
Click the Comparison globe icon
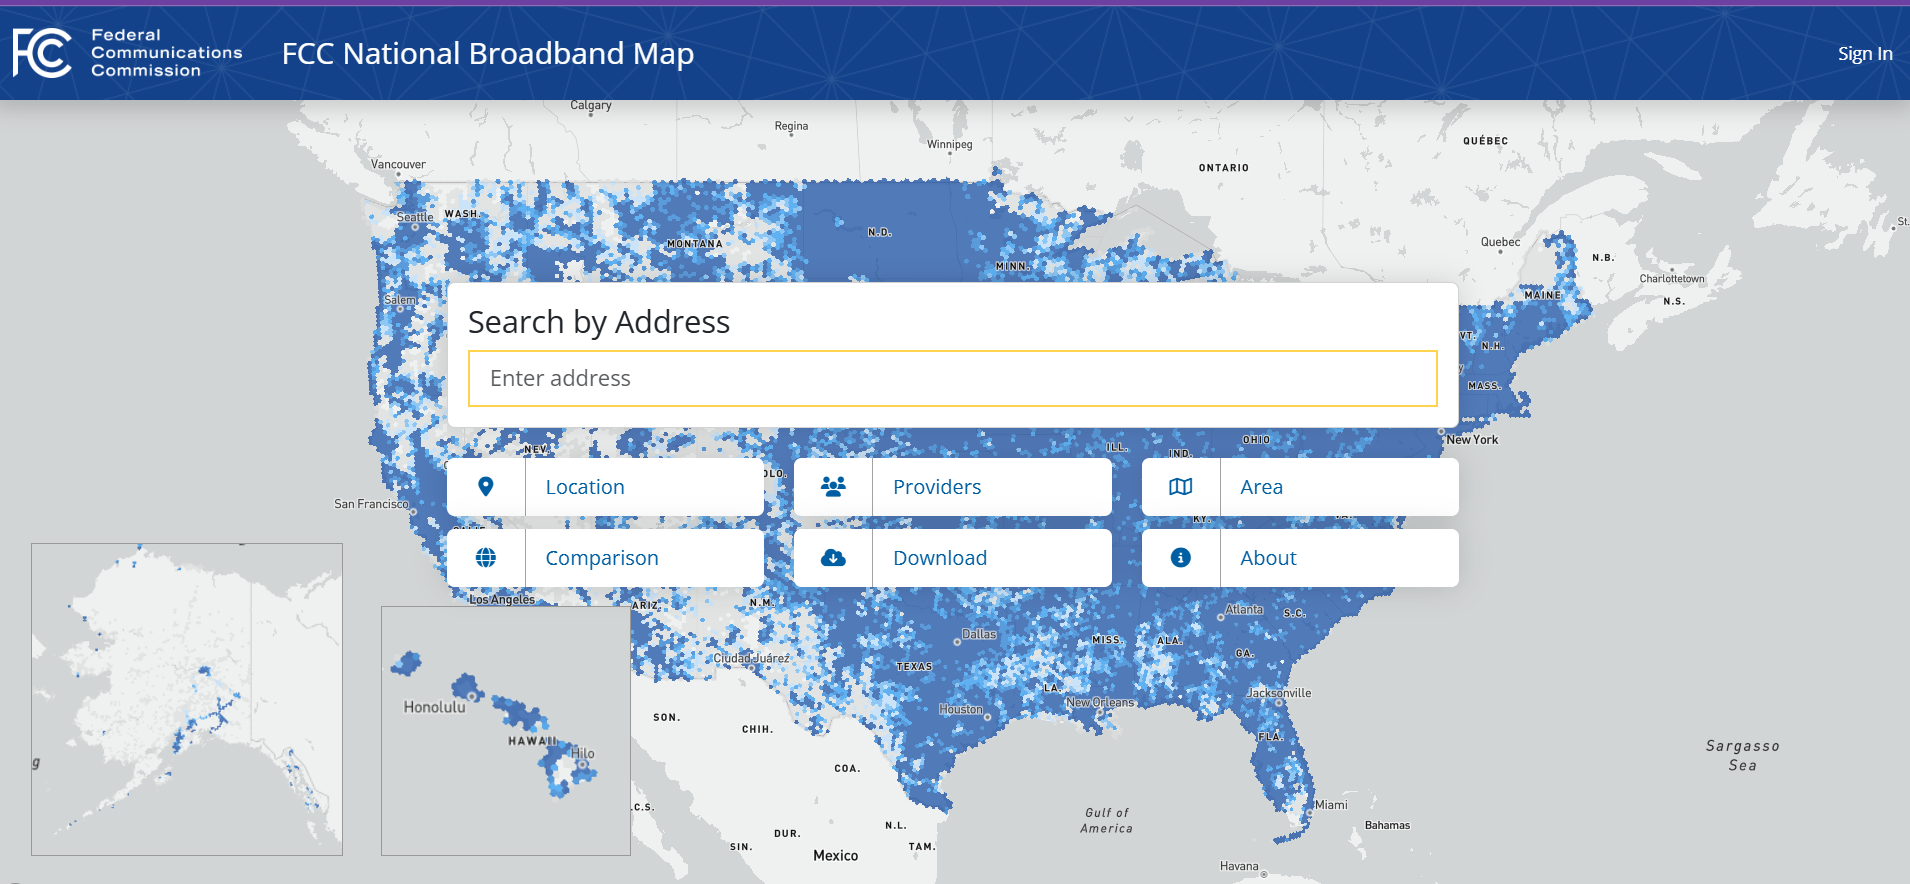486,558
